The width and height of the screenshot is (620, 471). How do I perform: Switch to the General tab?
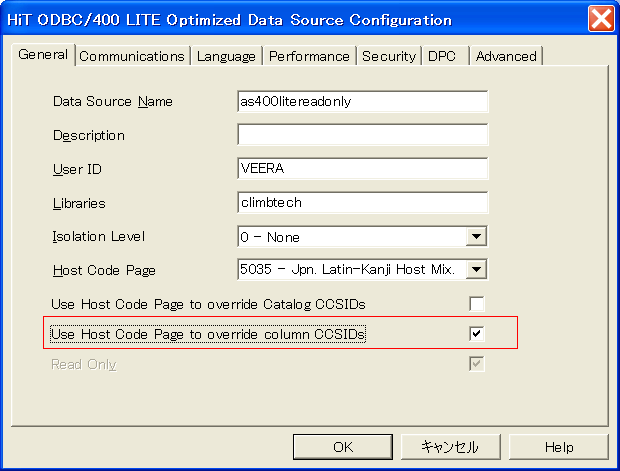(x=43, y=55)
